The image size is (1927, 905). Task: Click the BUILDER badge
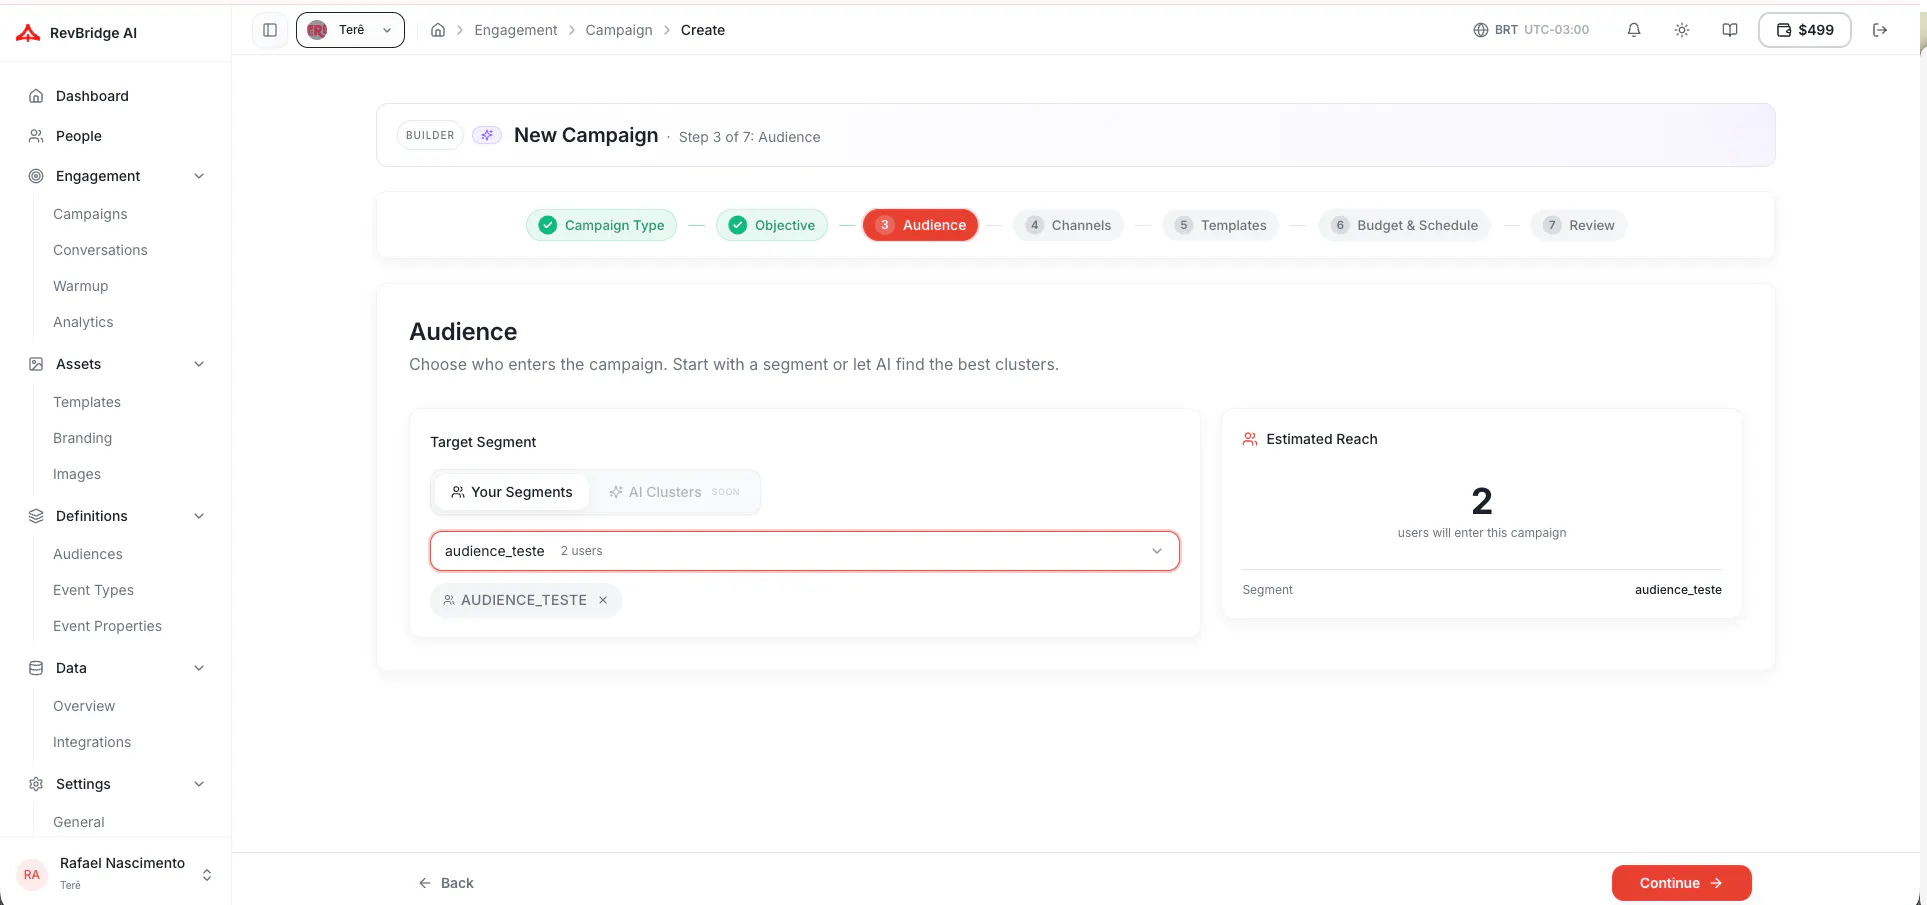430,135
